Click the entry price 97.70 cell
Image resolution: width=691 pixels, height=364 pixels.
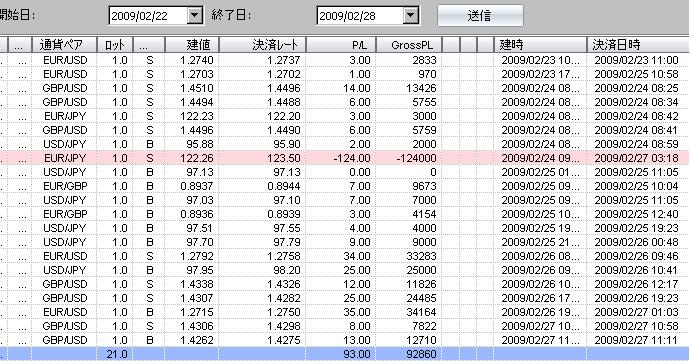pyautogui.click(x=200, y=242)
